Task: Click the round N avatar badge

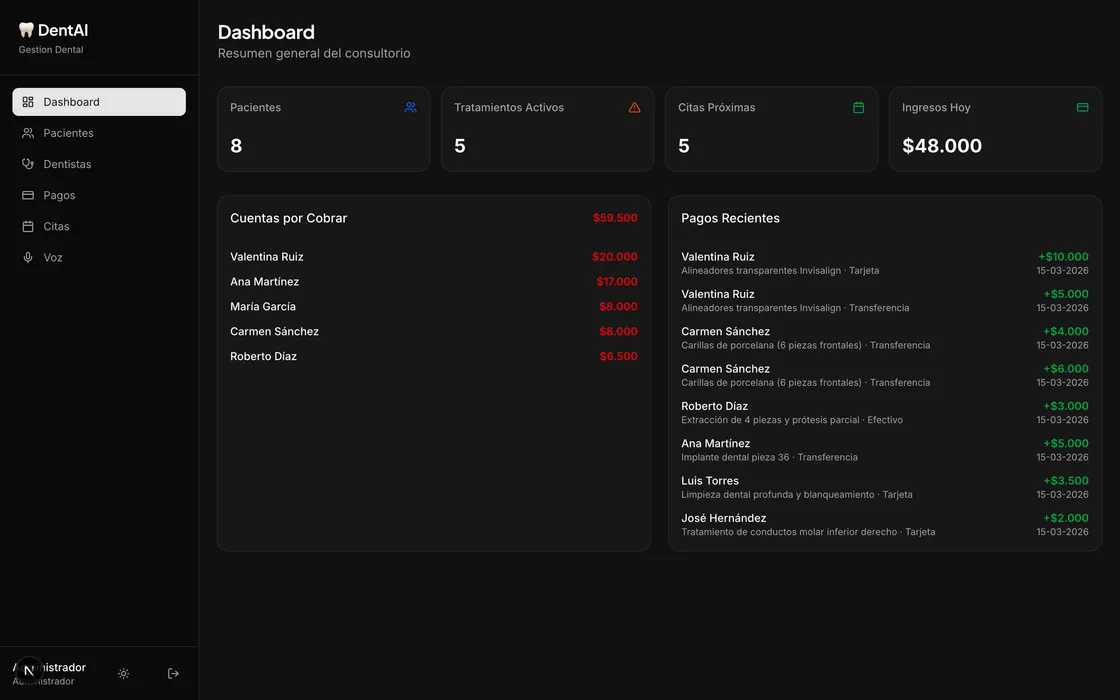Action: coord(29,671)
